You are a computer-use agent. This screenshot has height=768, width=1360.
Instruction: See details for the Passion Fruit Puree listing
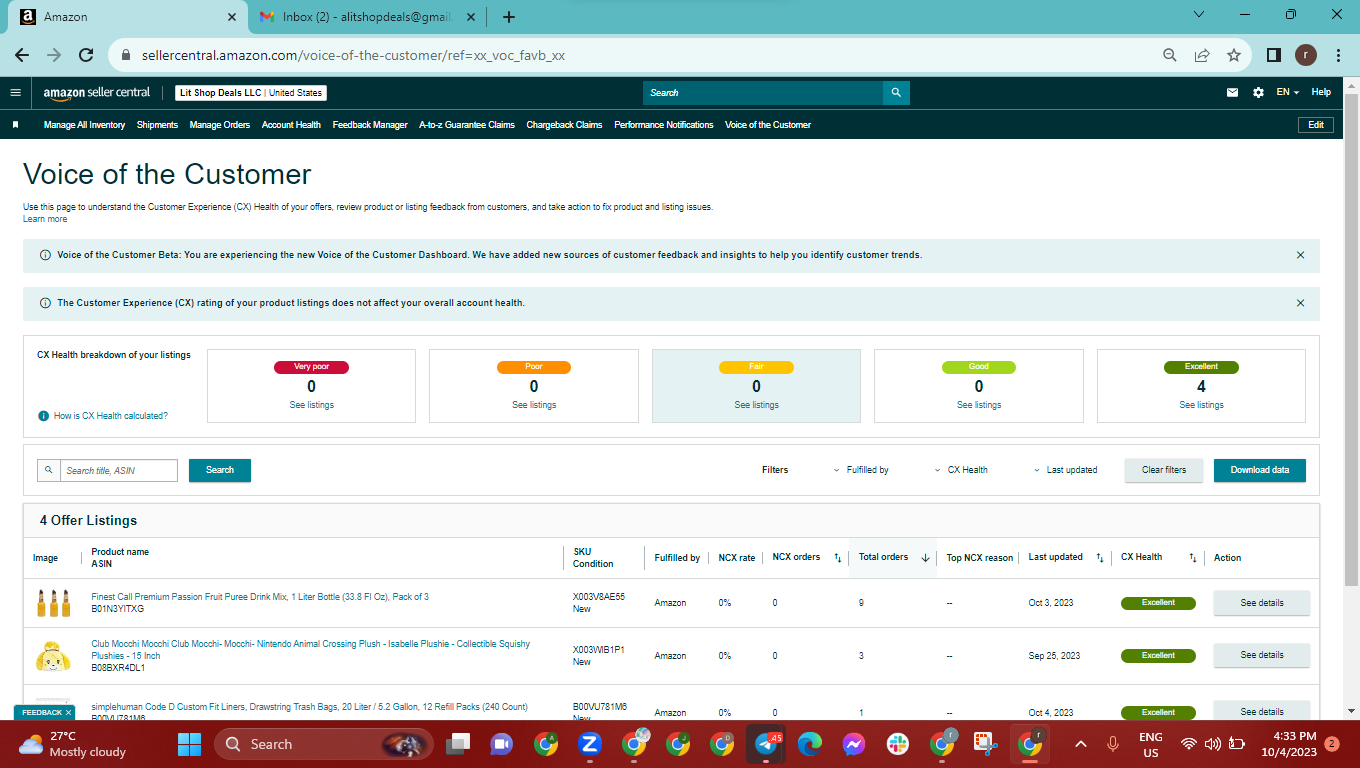point(1262,603)
